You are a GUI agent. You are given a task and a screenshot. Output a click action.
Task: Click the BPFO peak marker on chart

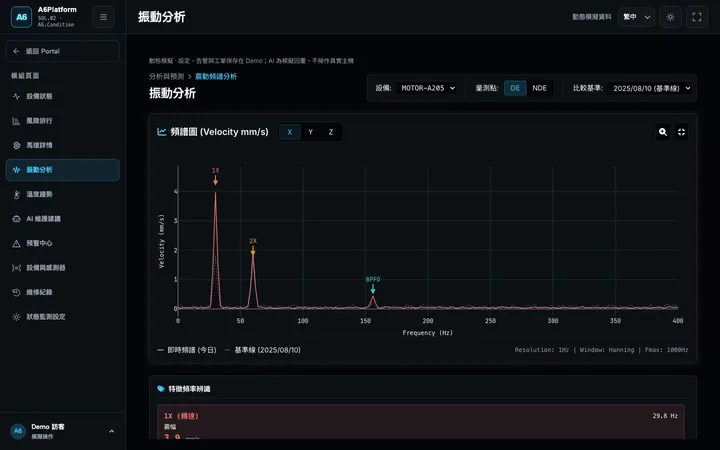pyautogui.click(x=373, y=285)
